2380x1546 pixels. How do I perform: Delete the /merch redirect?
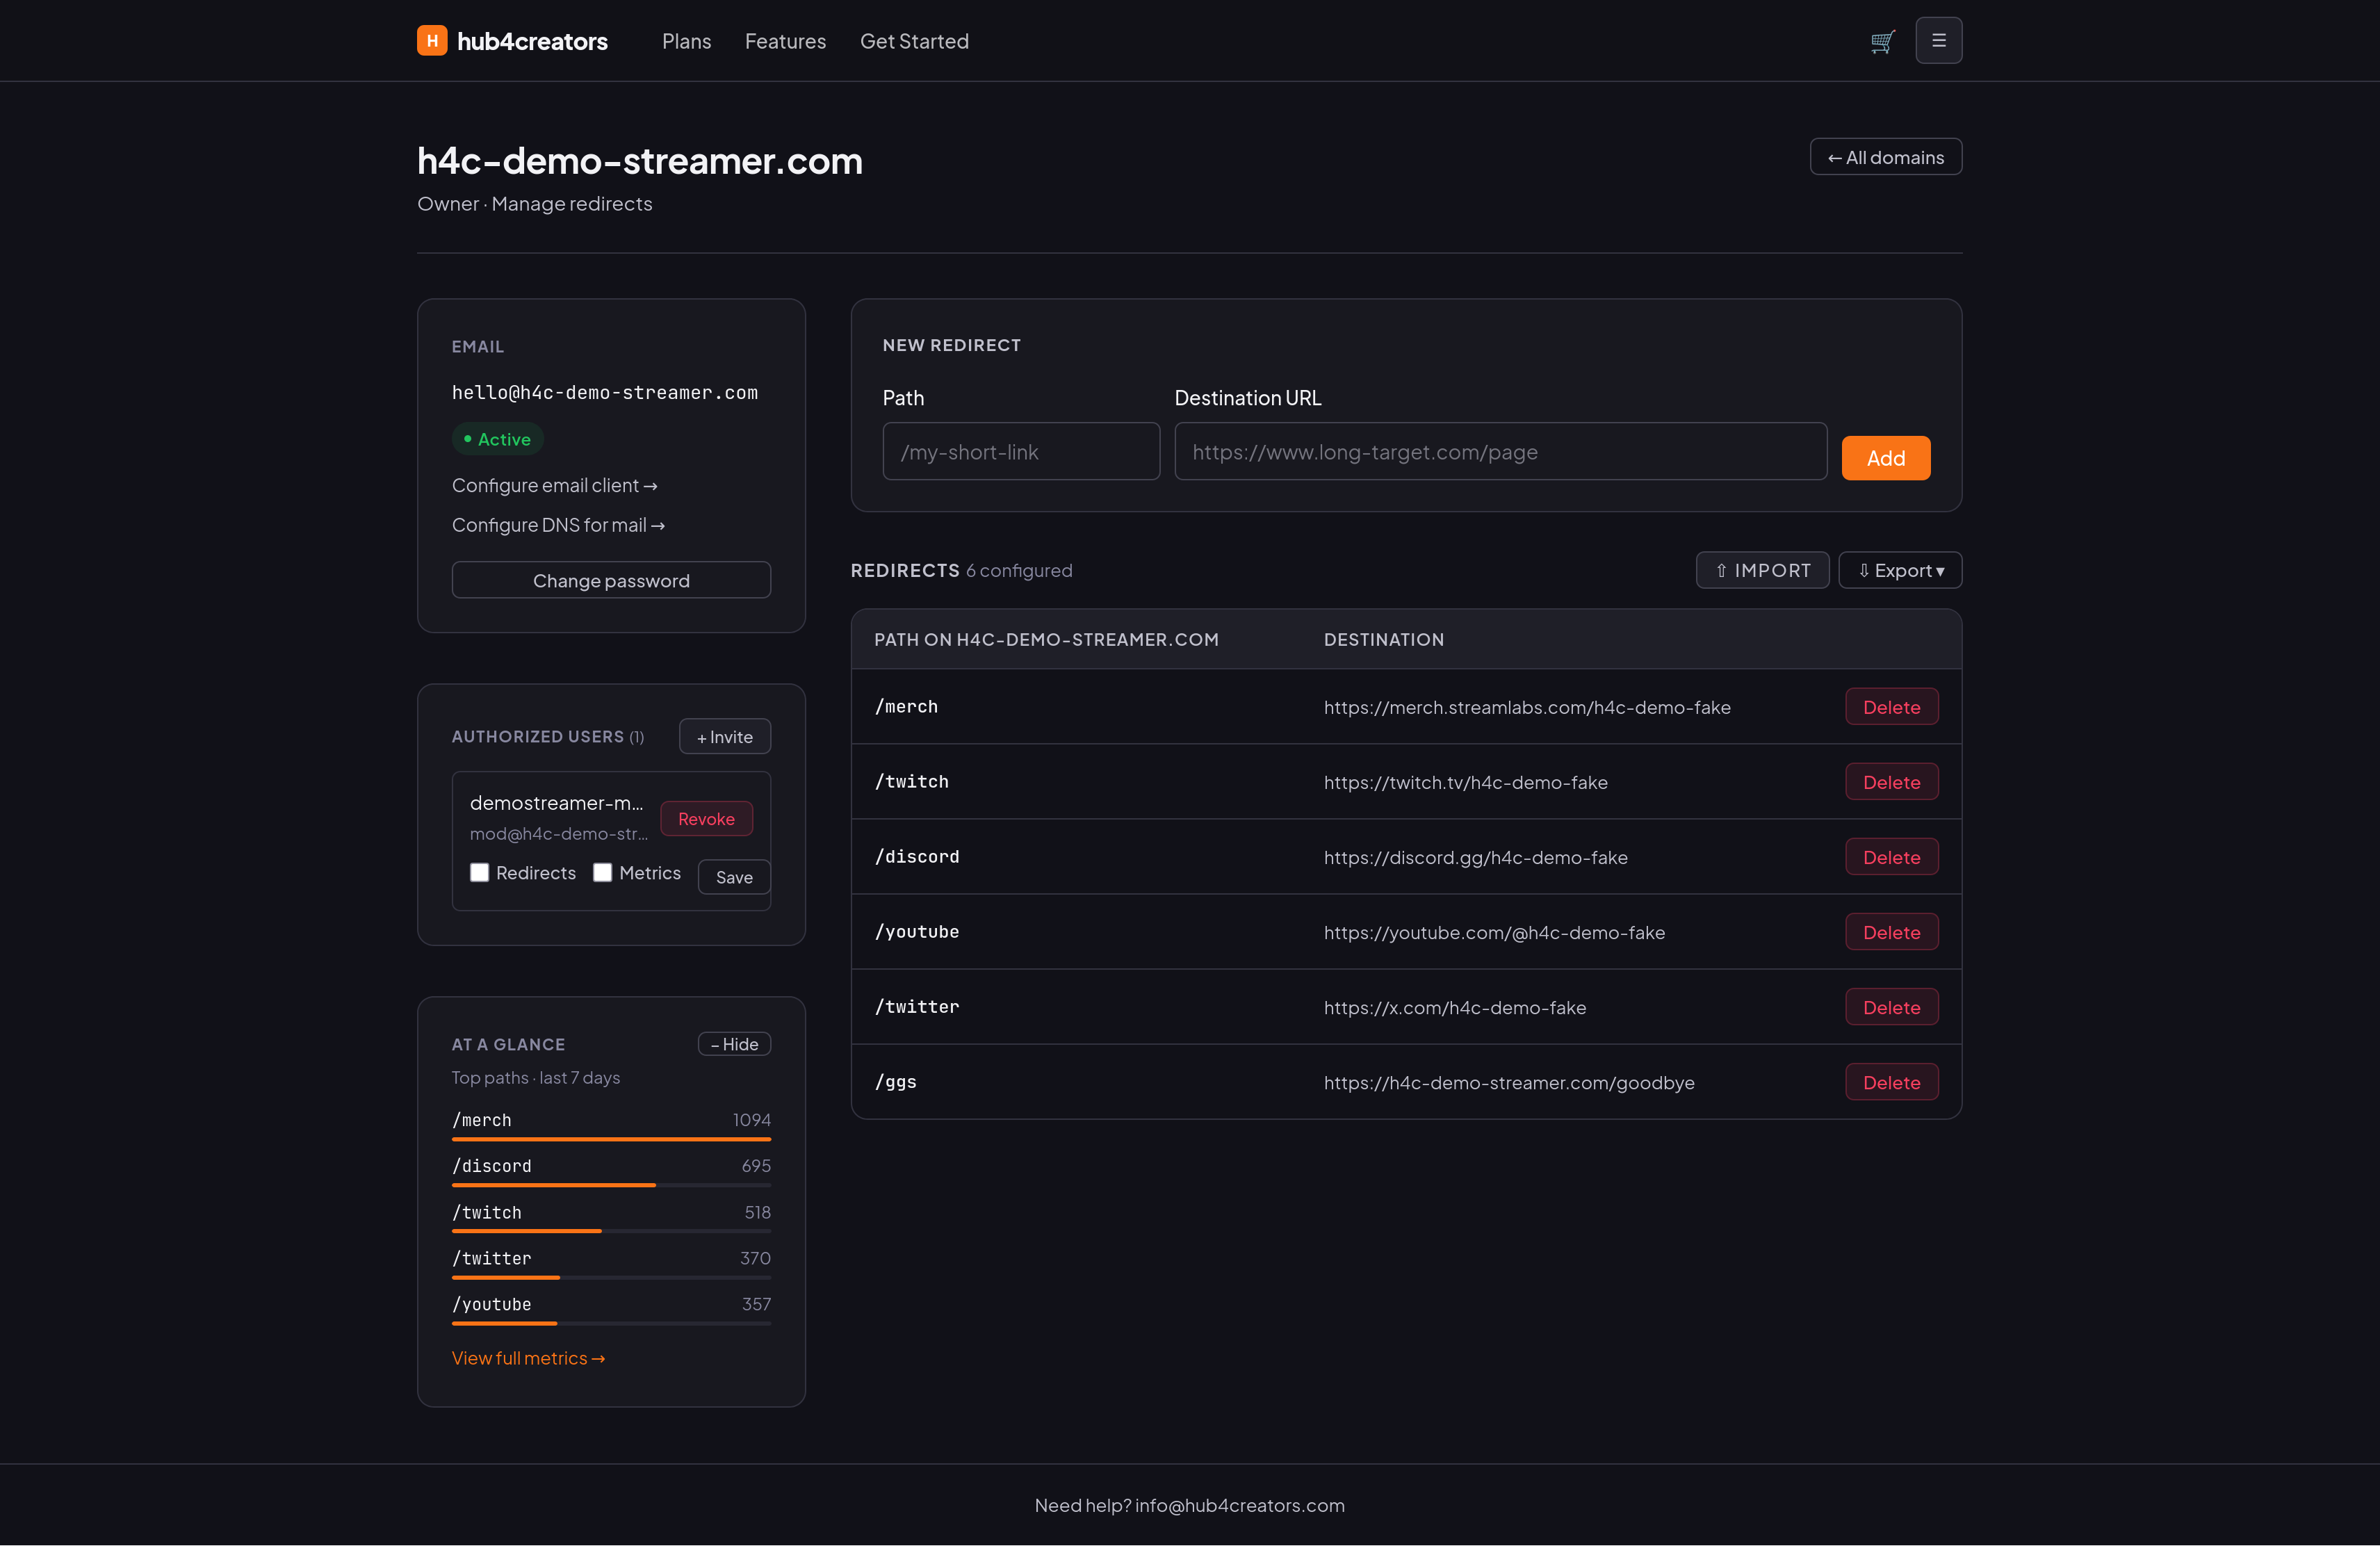[x=1891, y=707]
